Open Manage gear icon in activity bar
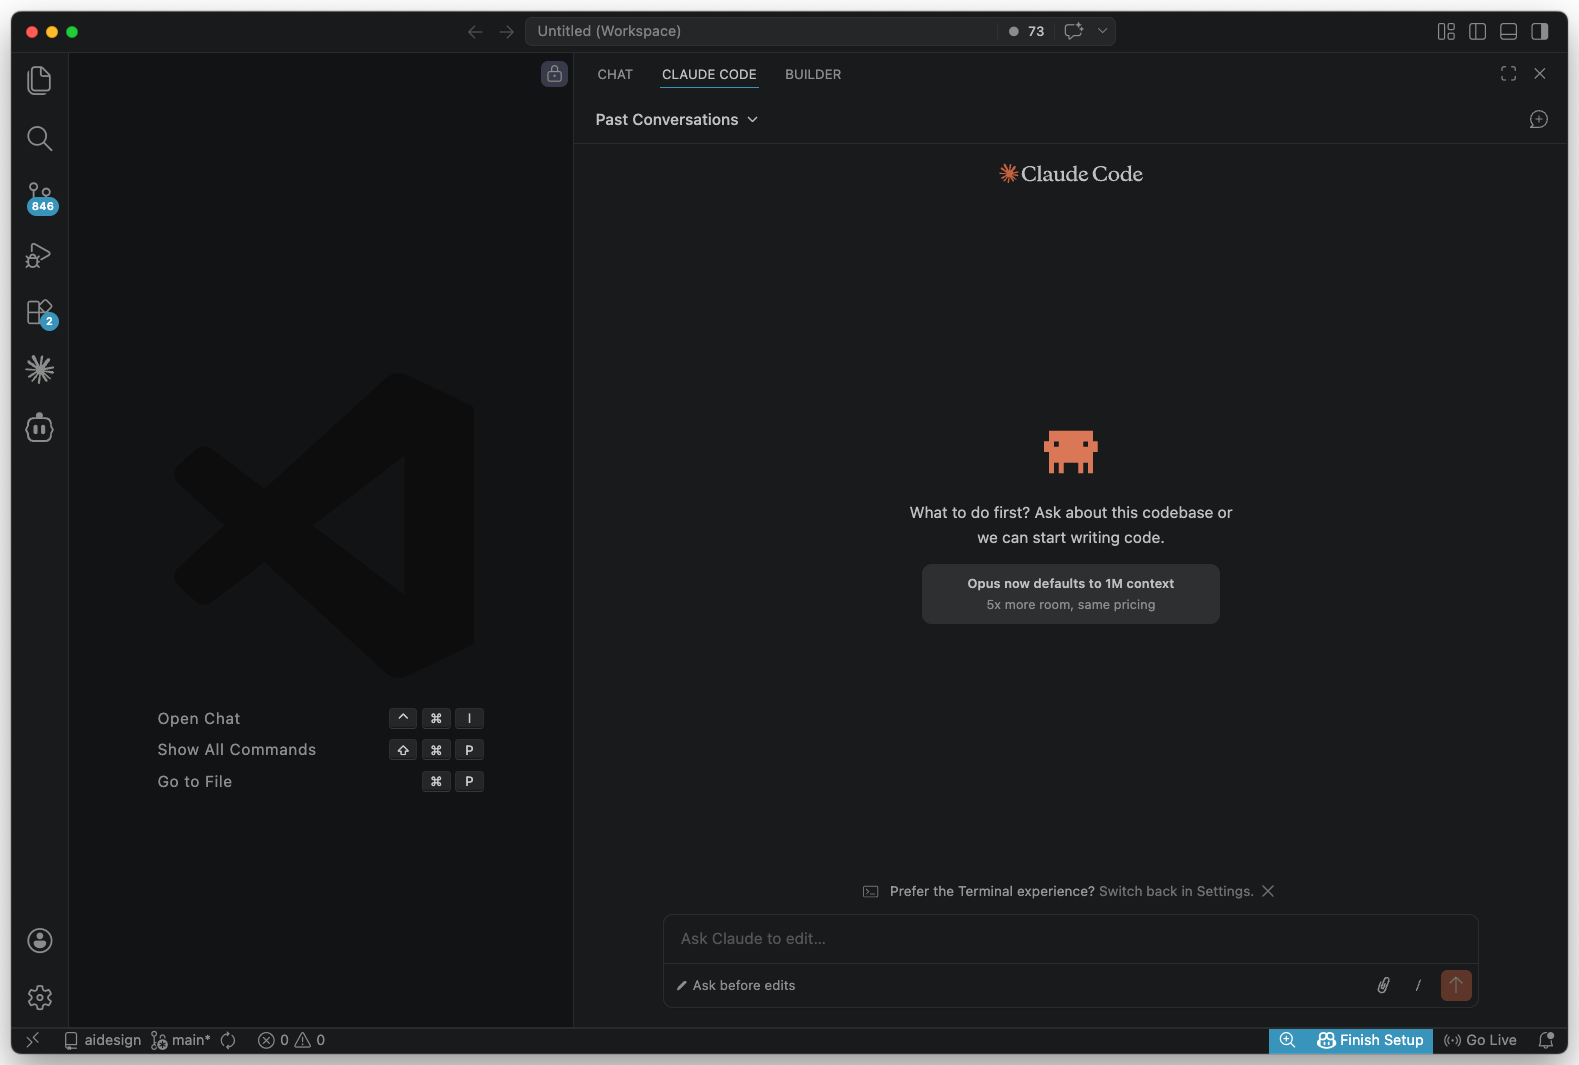This screenshot has height=1065, width=1579. [x=39, y=997]
